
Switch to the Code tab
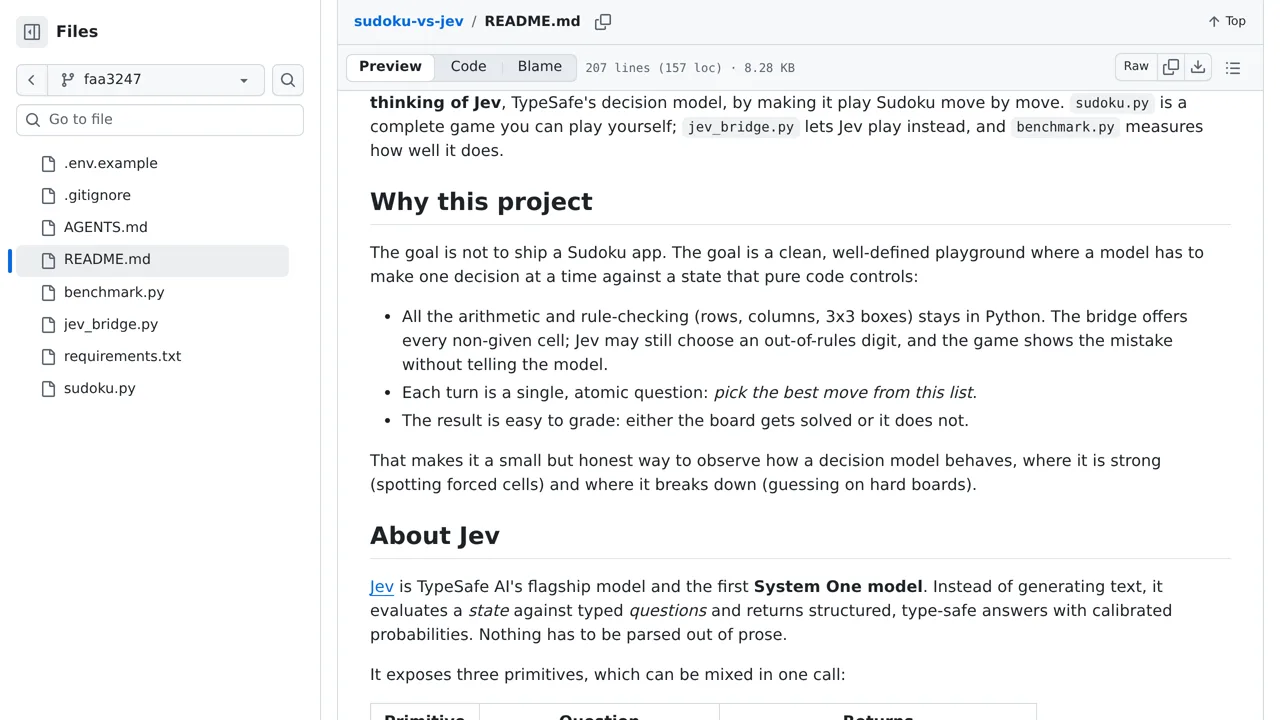468,67
